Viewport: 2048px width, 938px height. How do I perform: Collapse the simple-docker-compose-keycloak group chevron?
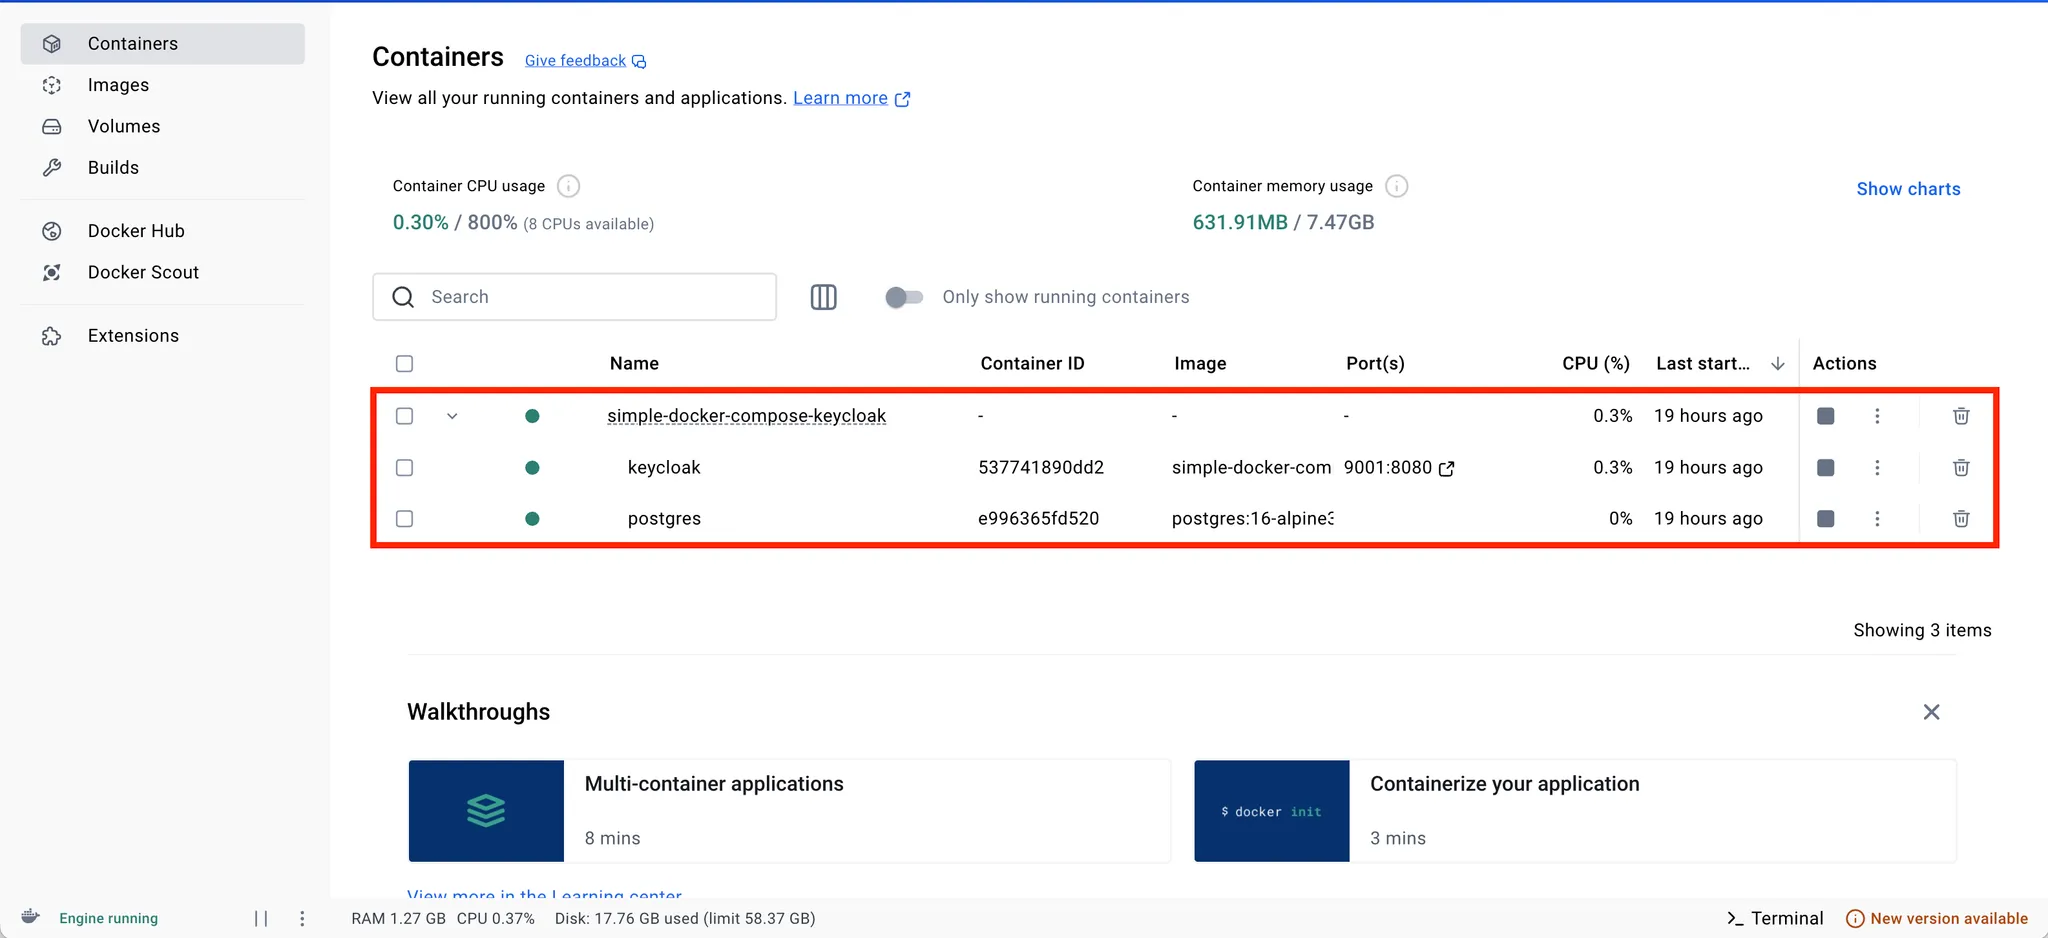point(452,416)
